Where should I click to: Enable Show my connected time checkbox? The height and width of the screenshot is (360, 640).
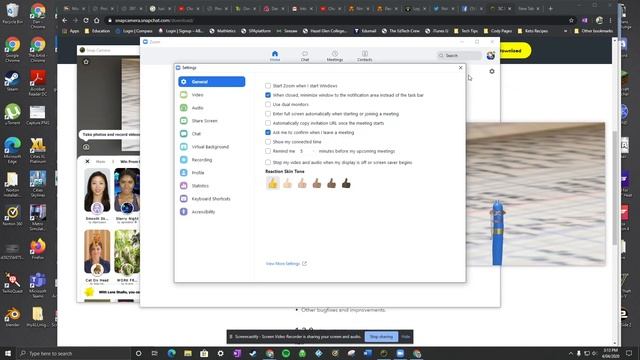[268, 142]
